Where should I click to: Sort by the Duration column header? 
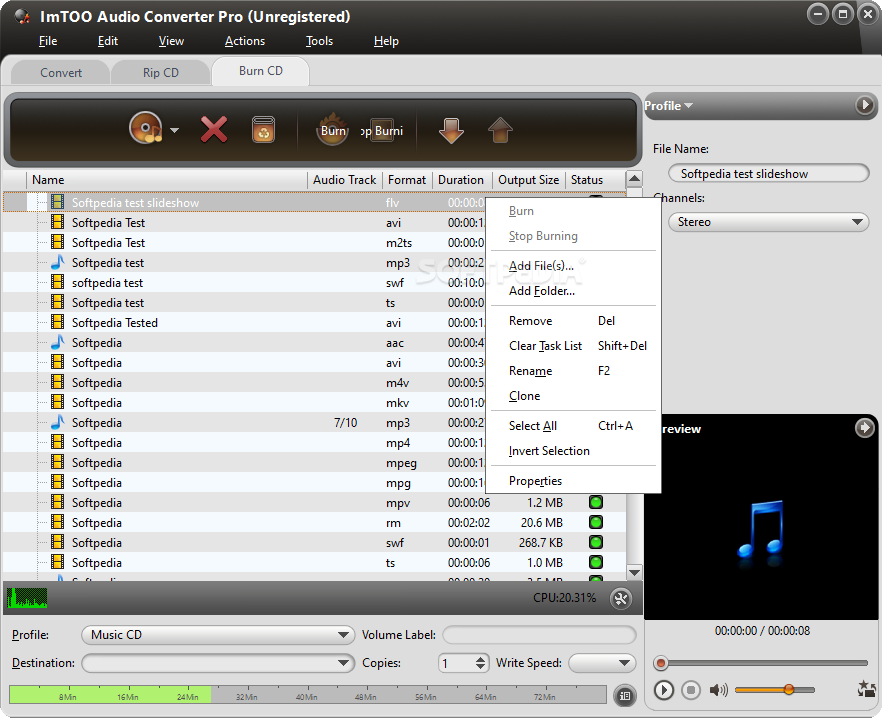461,180
